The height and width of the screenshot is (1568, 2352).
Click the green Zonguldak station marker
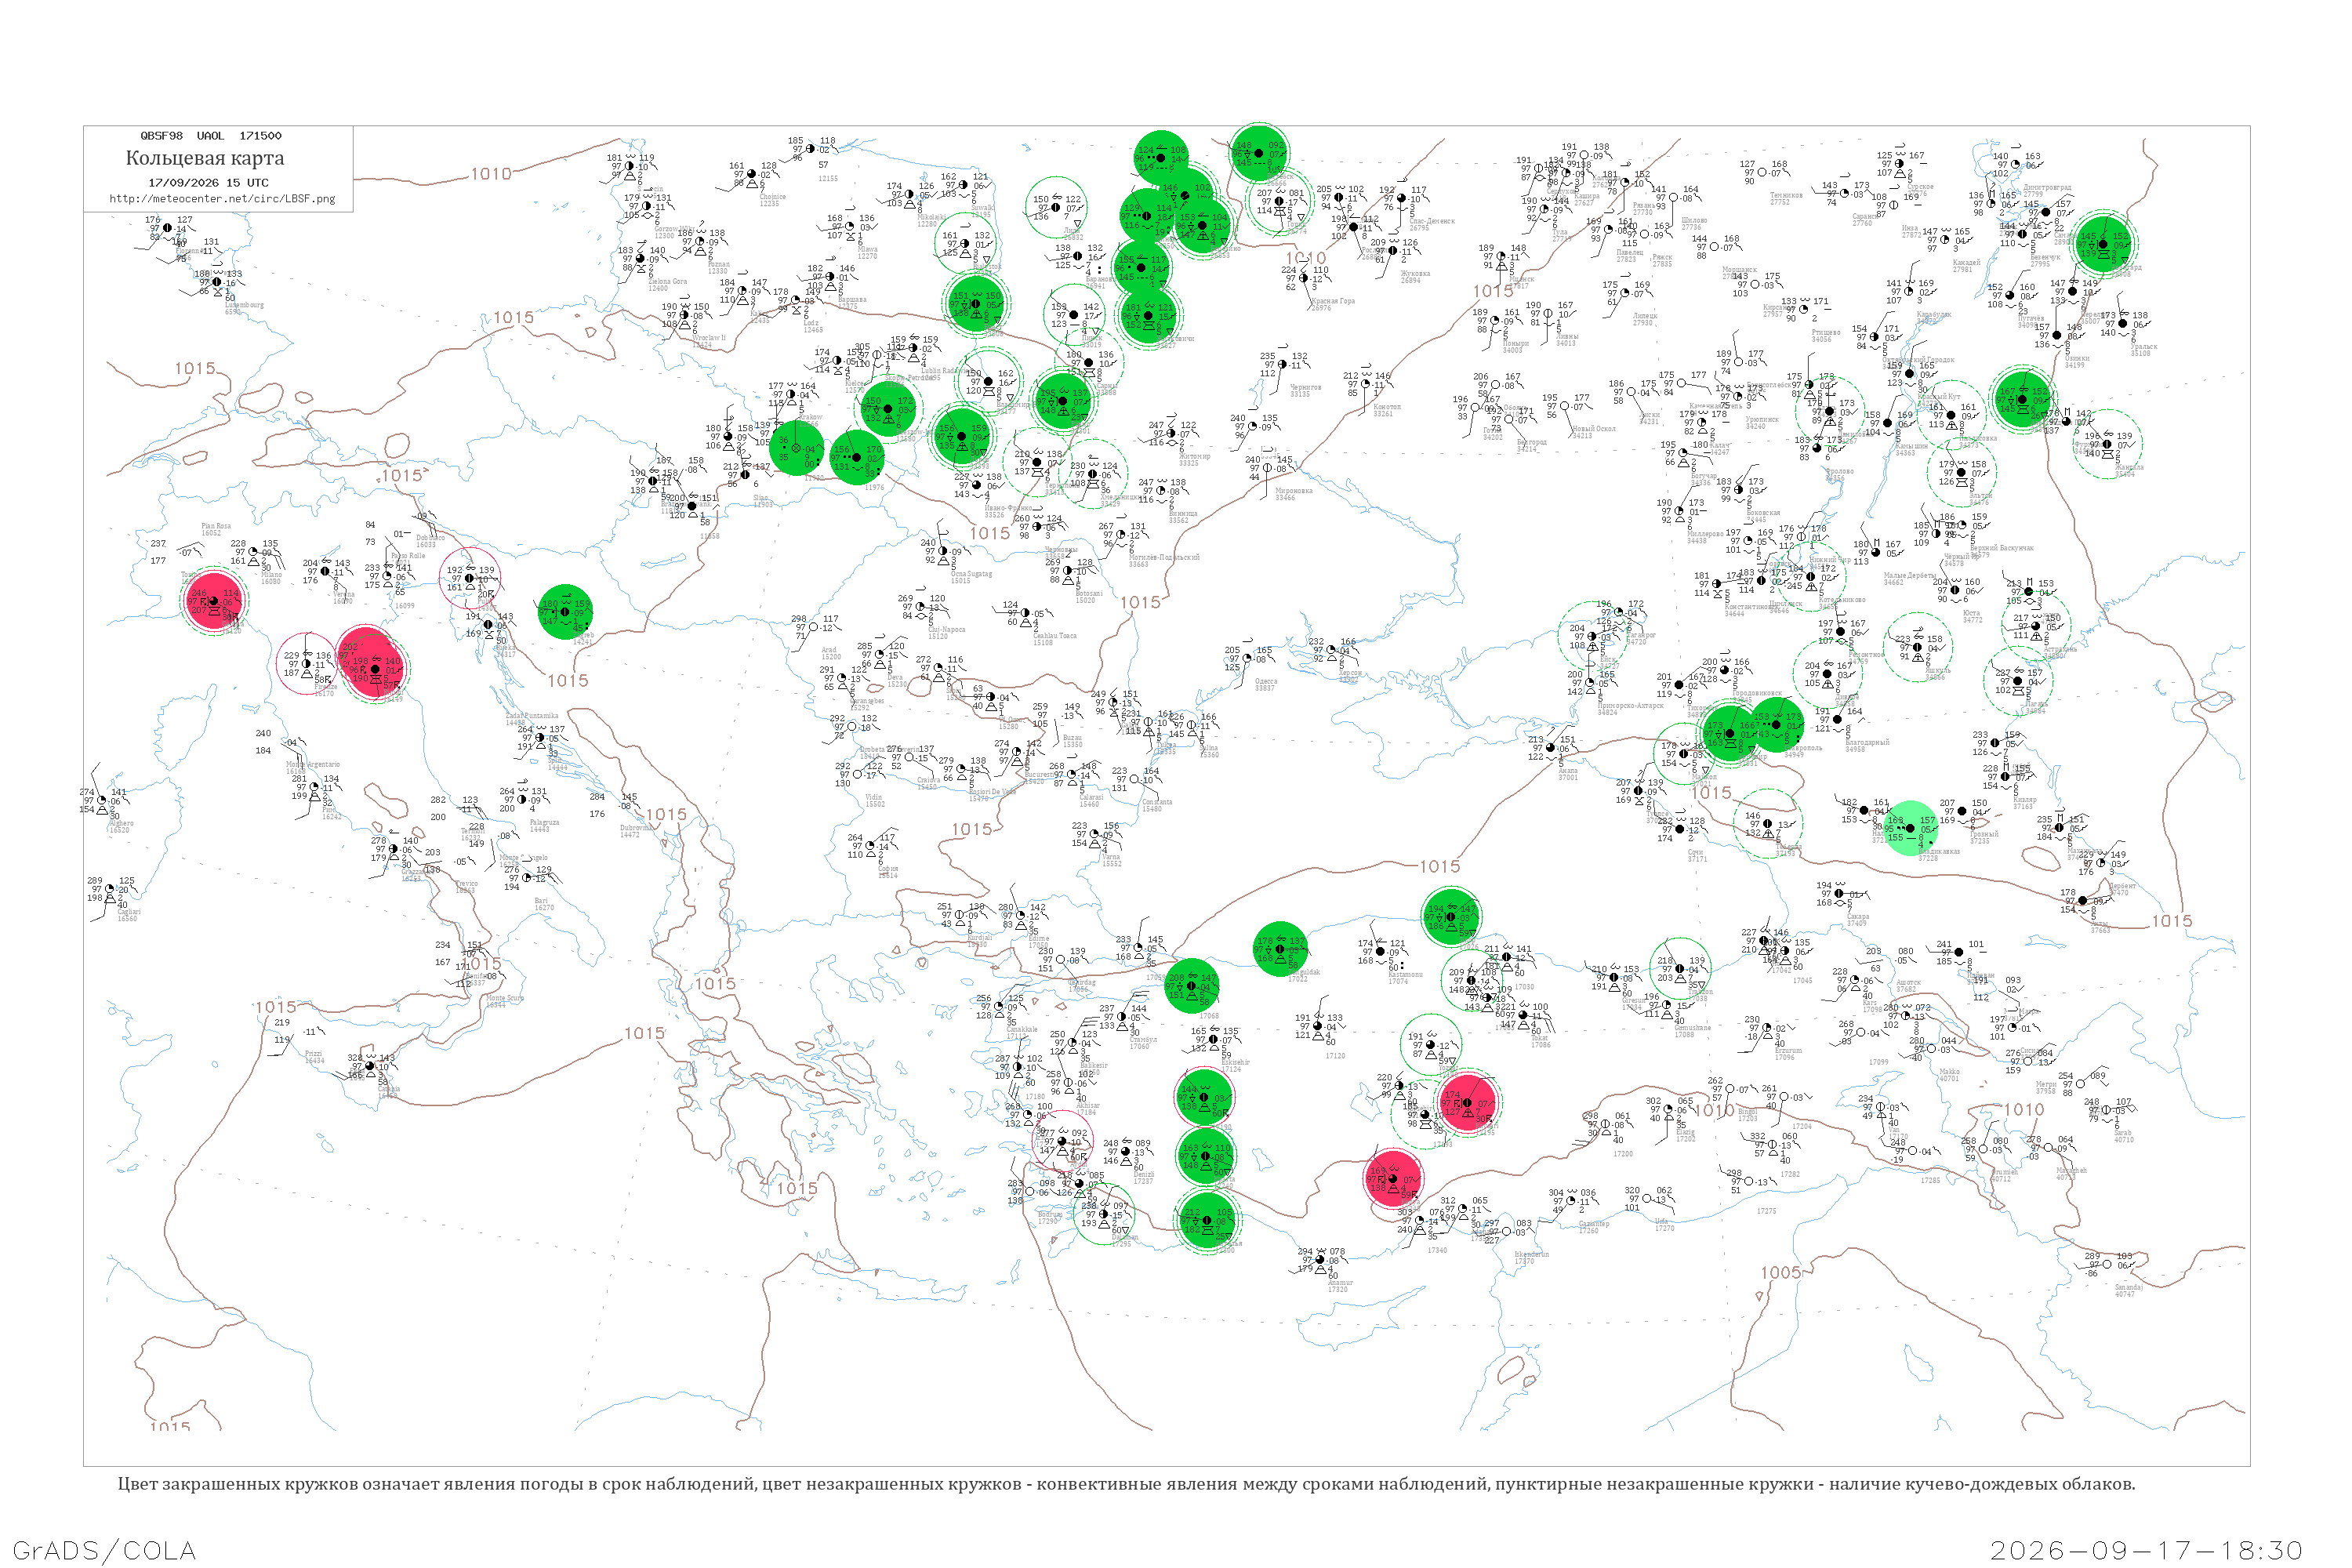point(1280,950)
